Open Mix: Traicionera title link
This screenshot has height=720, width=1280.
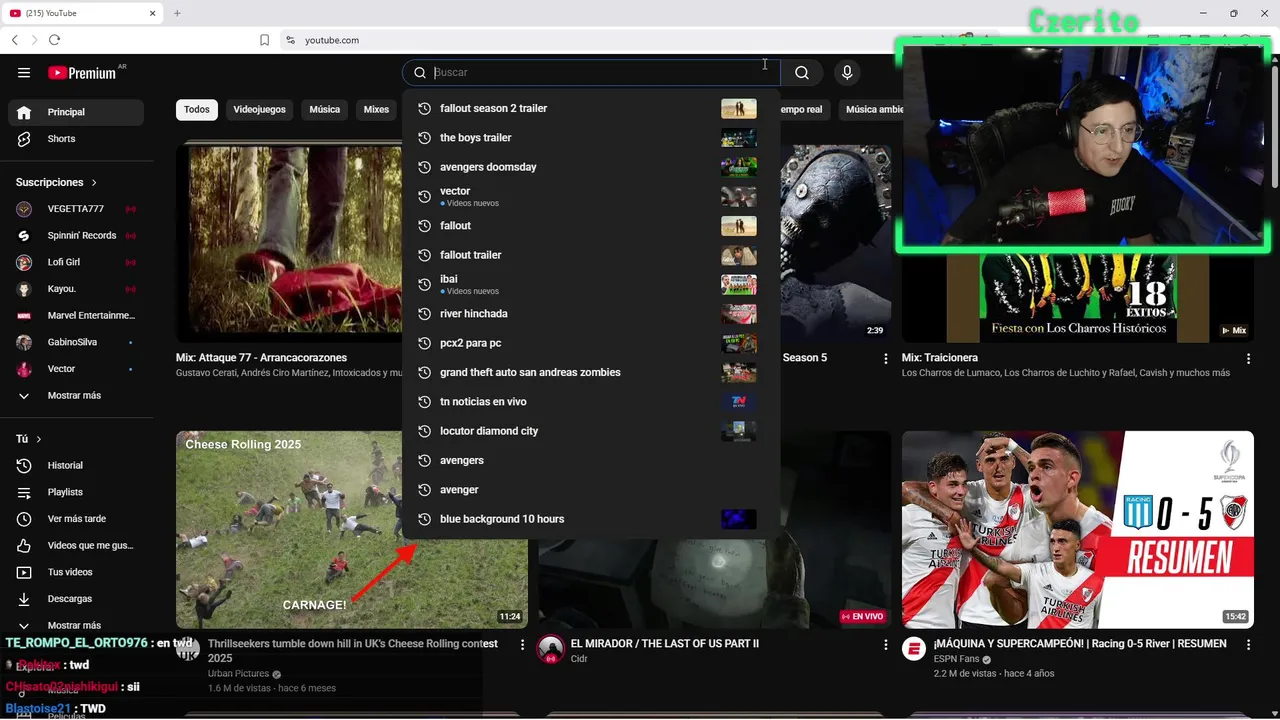pyautogui.click(x=940, y=358)
